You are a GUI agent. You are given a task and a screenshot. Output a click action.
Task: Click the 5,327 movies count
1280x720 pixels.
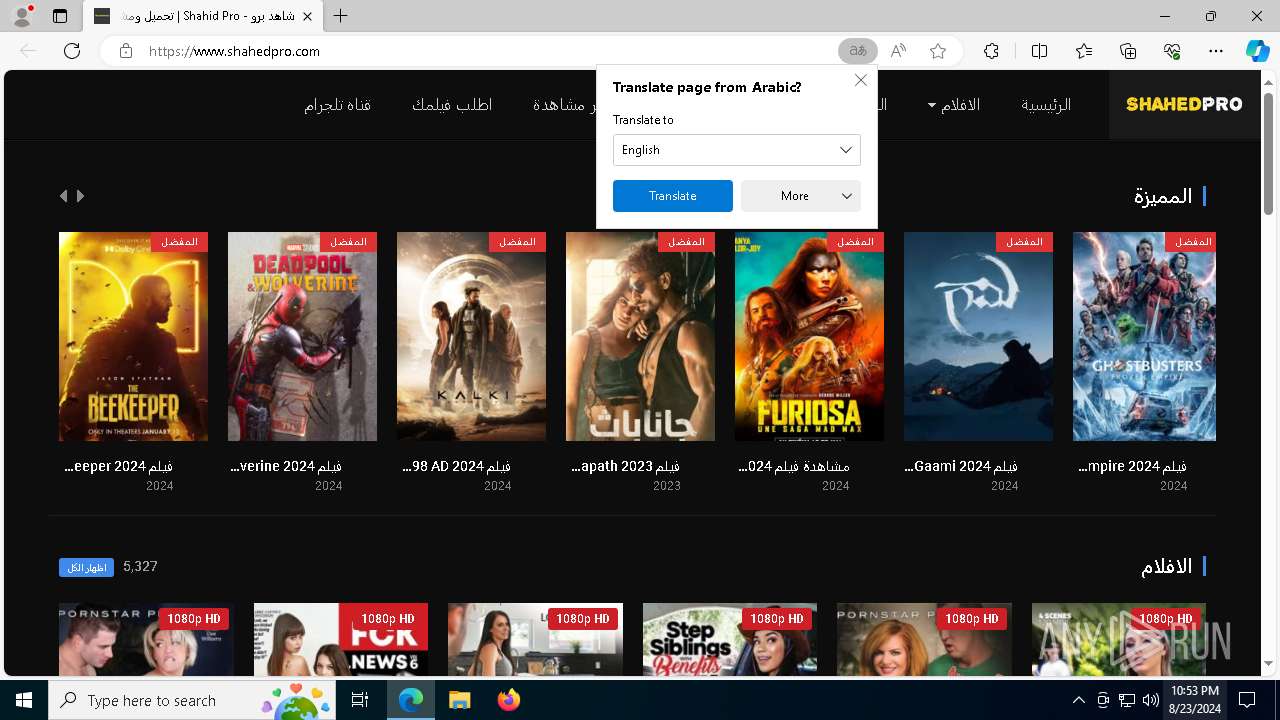[140, 566]
